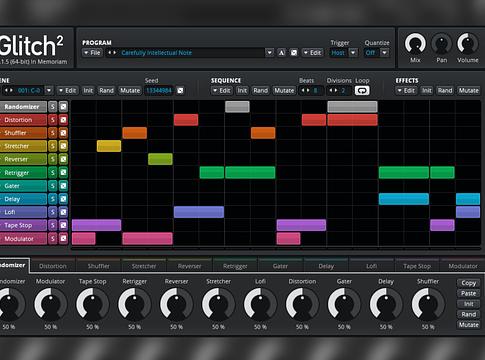Expand the program preset list arrow
This screenshot has width=485, height=360.
click(269, 53)
